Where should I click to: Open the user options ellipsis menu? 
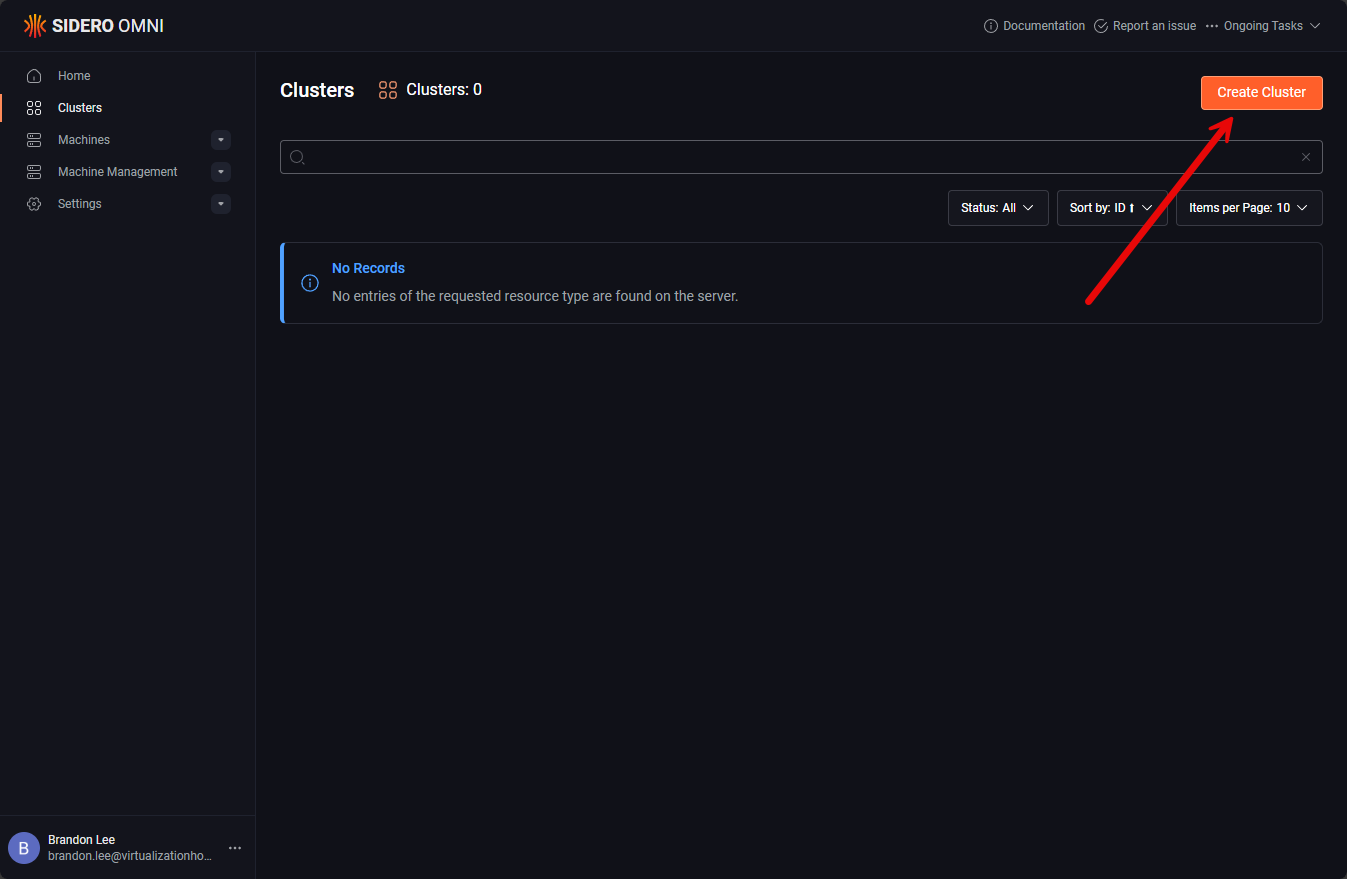coord(235,848)
